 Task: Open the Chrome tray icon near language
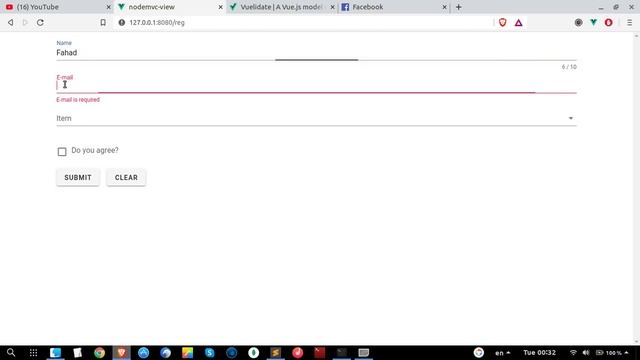479,352
